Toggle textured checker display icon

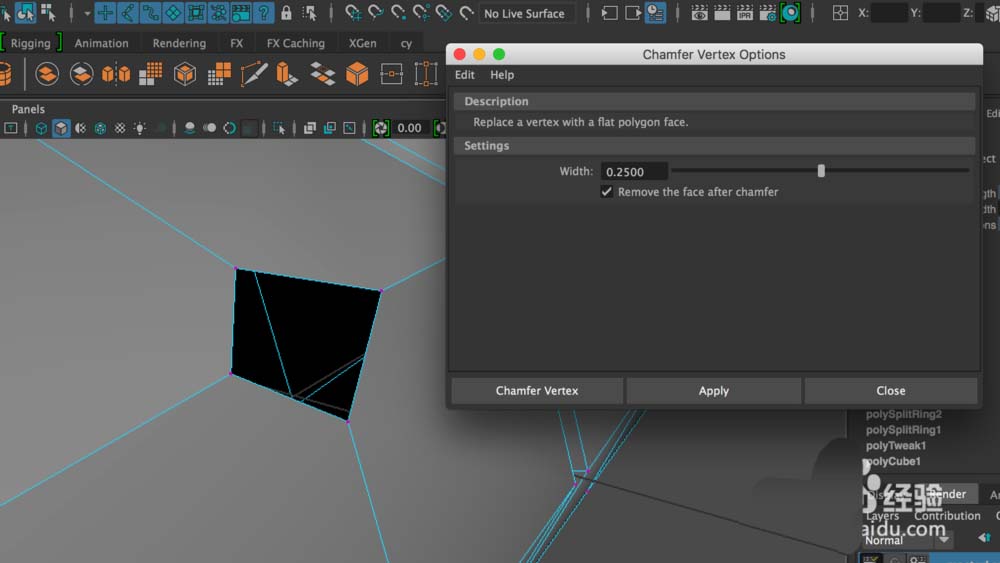(x=120, y=128)
